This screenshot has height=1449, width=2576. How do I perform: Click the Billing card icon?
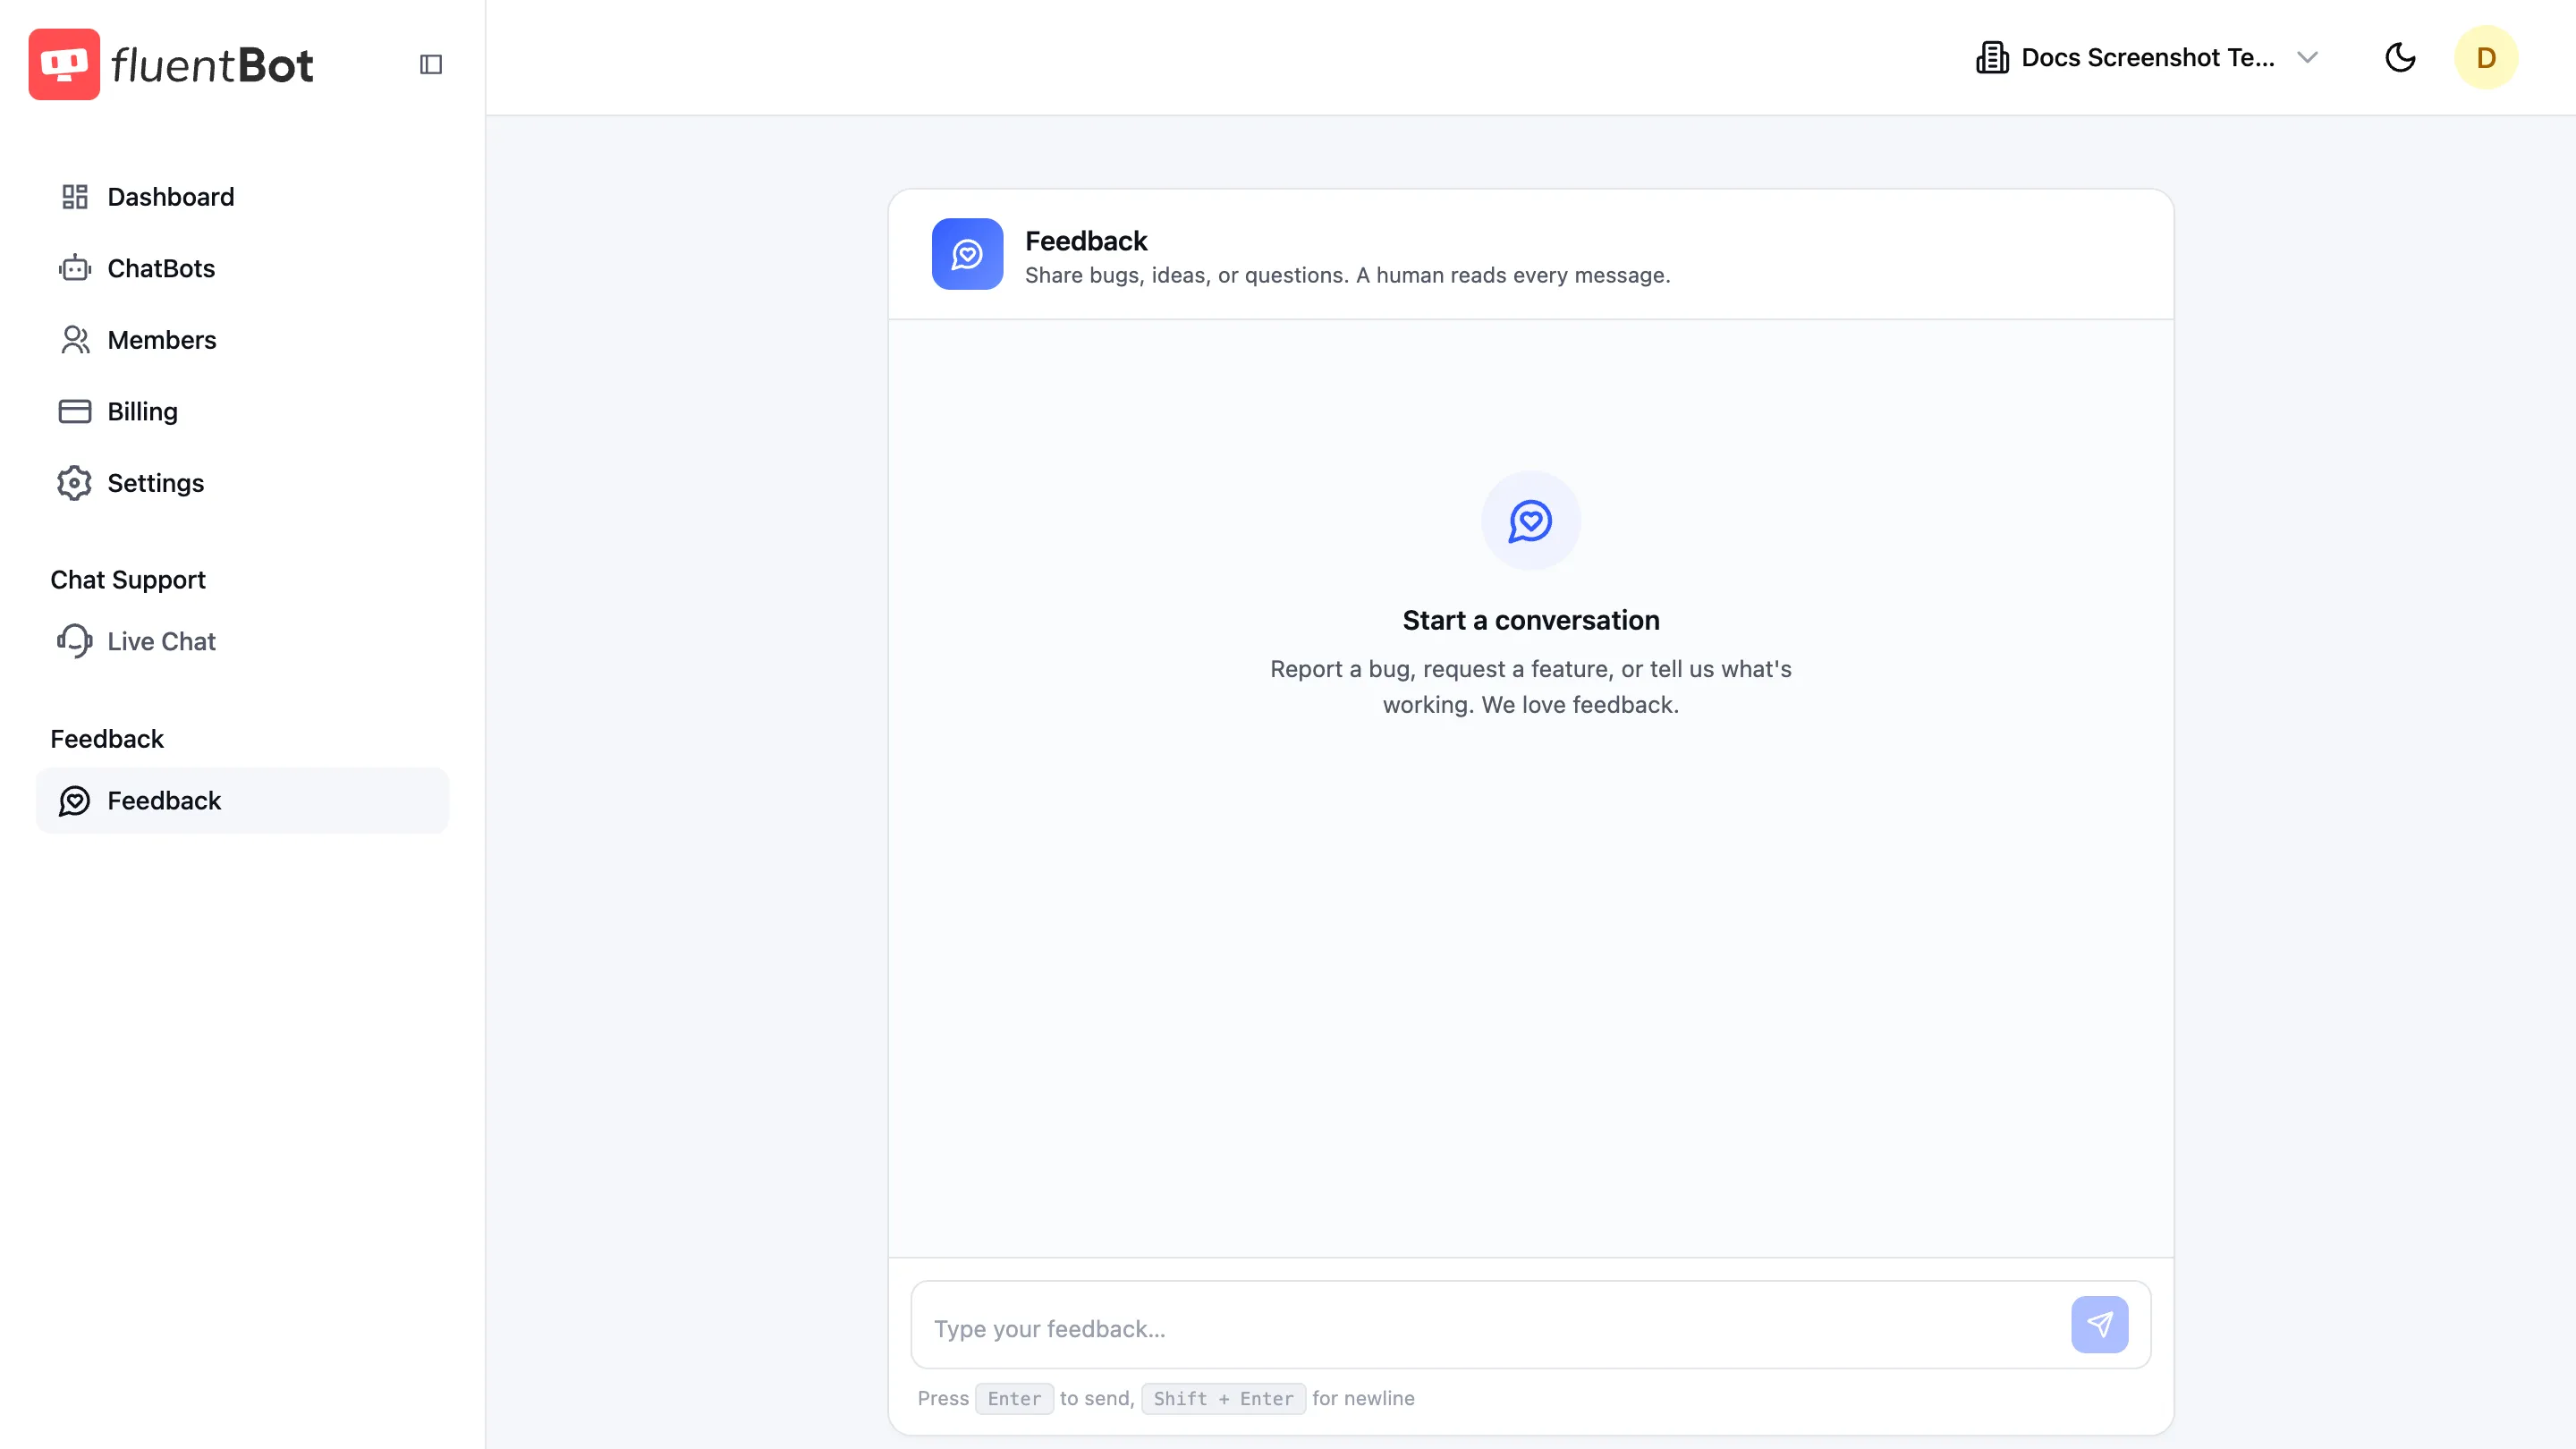(x=75, y=411)
